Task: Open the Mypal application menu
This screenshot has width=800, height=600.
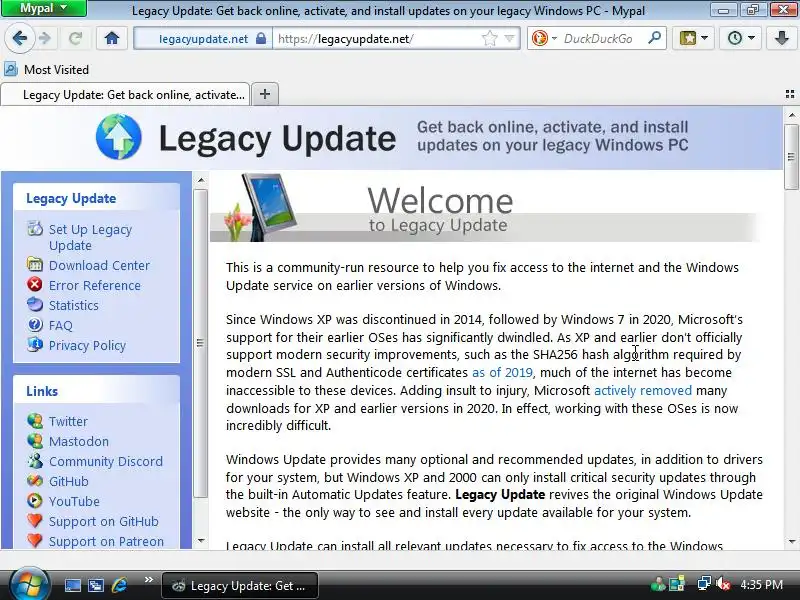Action: [44, 8]
